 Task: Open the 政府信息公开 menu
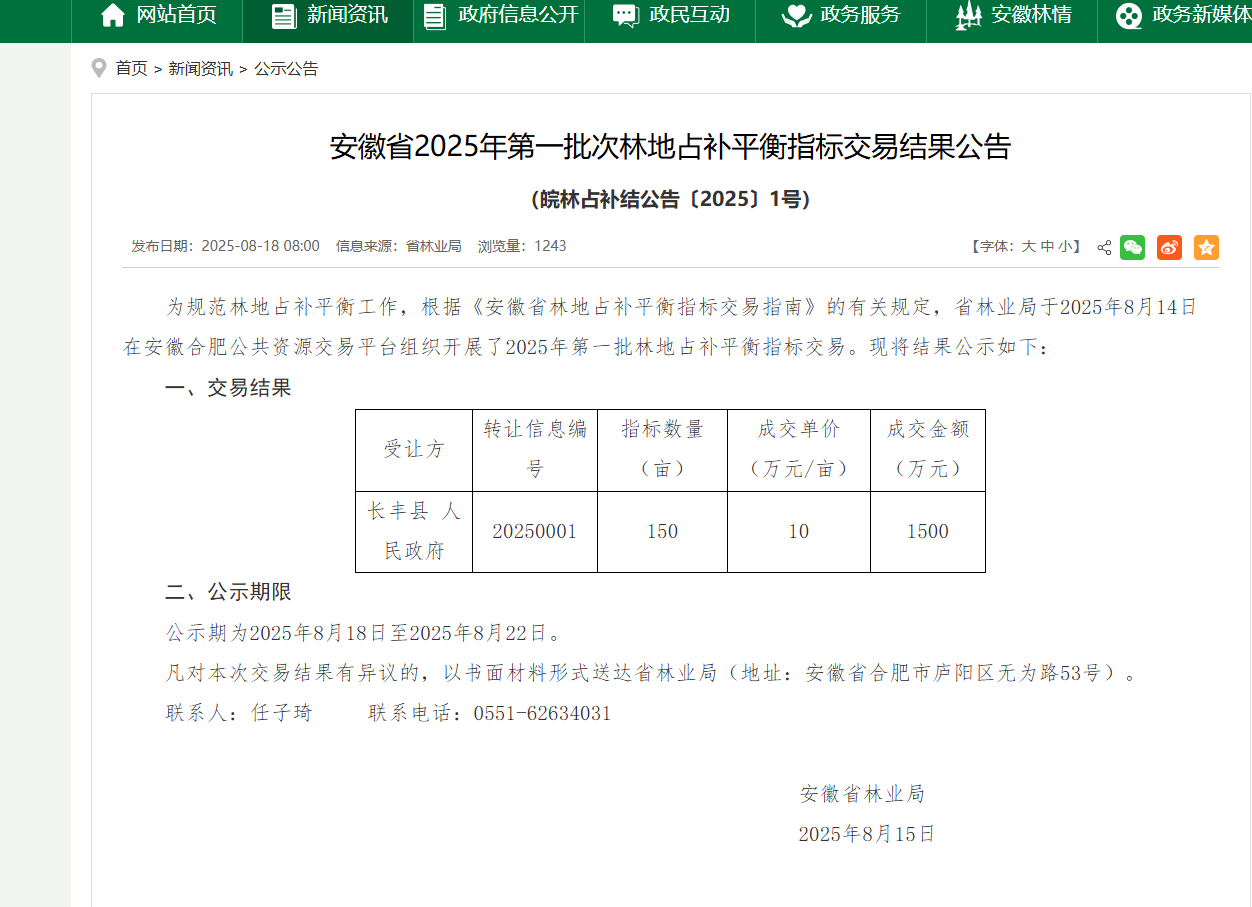point(518,15)
